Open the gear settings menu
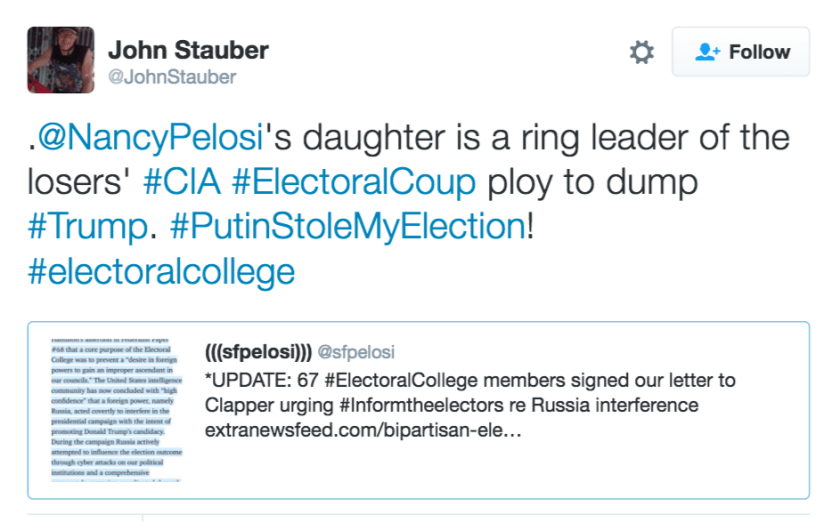This screenshot has height=522, width=840. click(x=641, y=52)
